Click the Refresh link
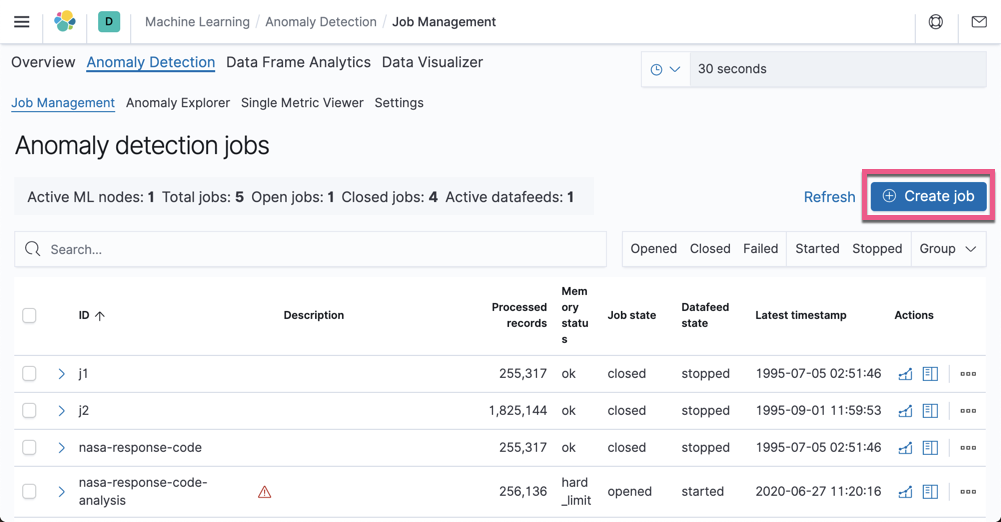 point(829,197)
